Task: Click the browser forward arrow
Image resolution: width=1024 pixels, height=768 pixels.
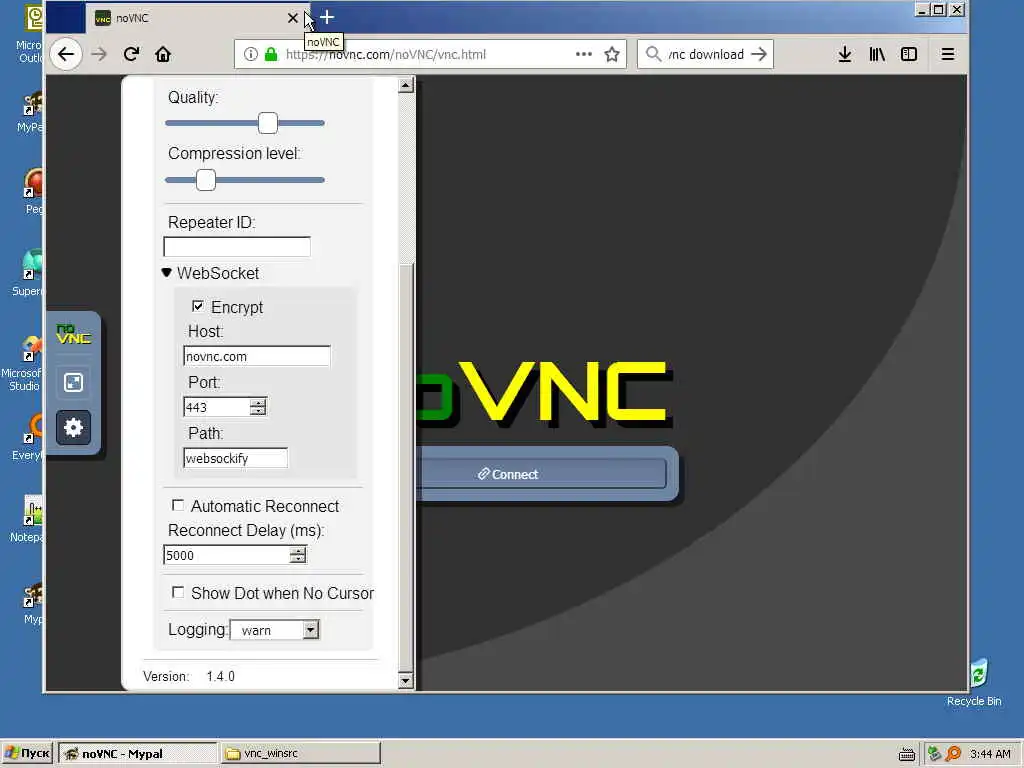Action: pos(99,54)
